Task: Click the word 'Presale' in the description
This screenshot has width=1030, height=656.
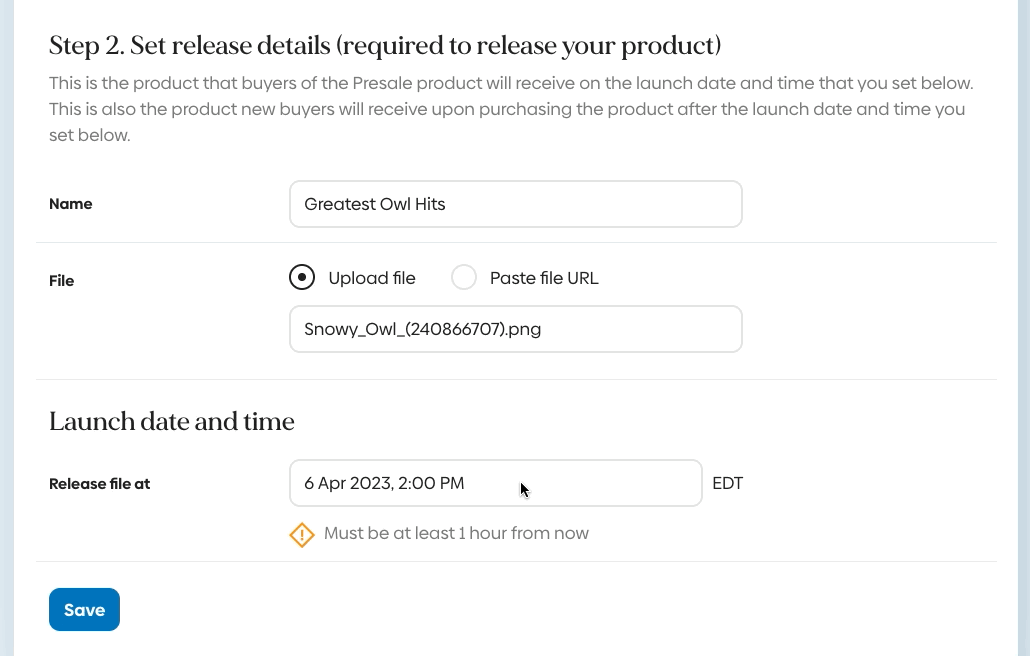Action: point(407,83)
